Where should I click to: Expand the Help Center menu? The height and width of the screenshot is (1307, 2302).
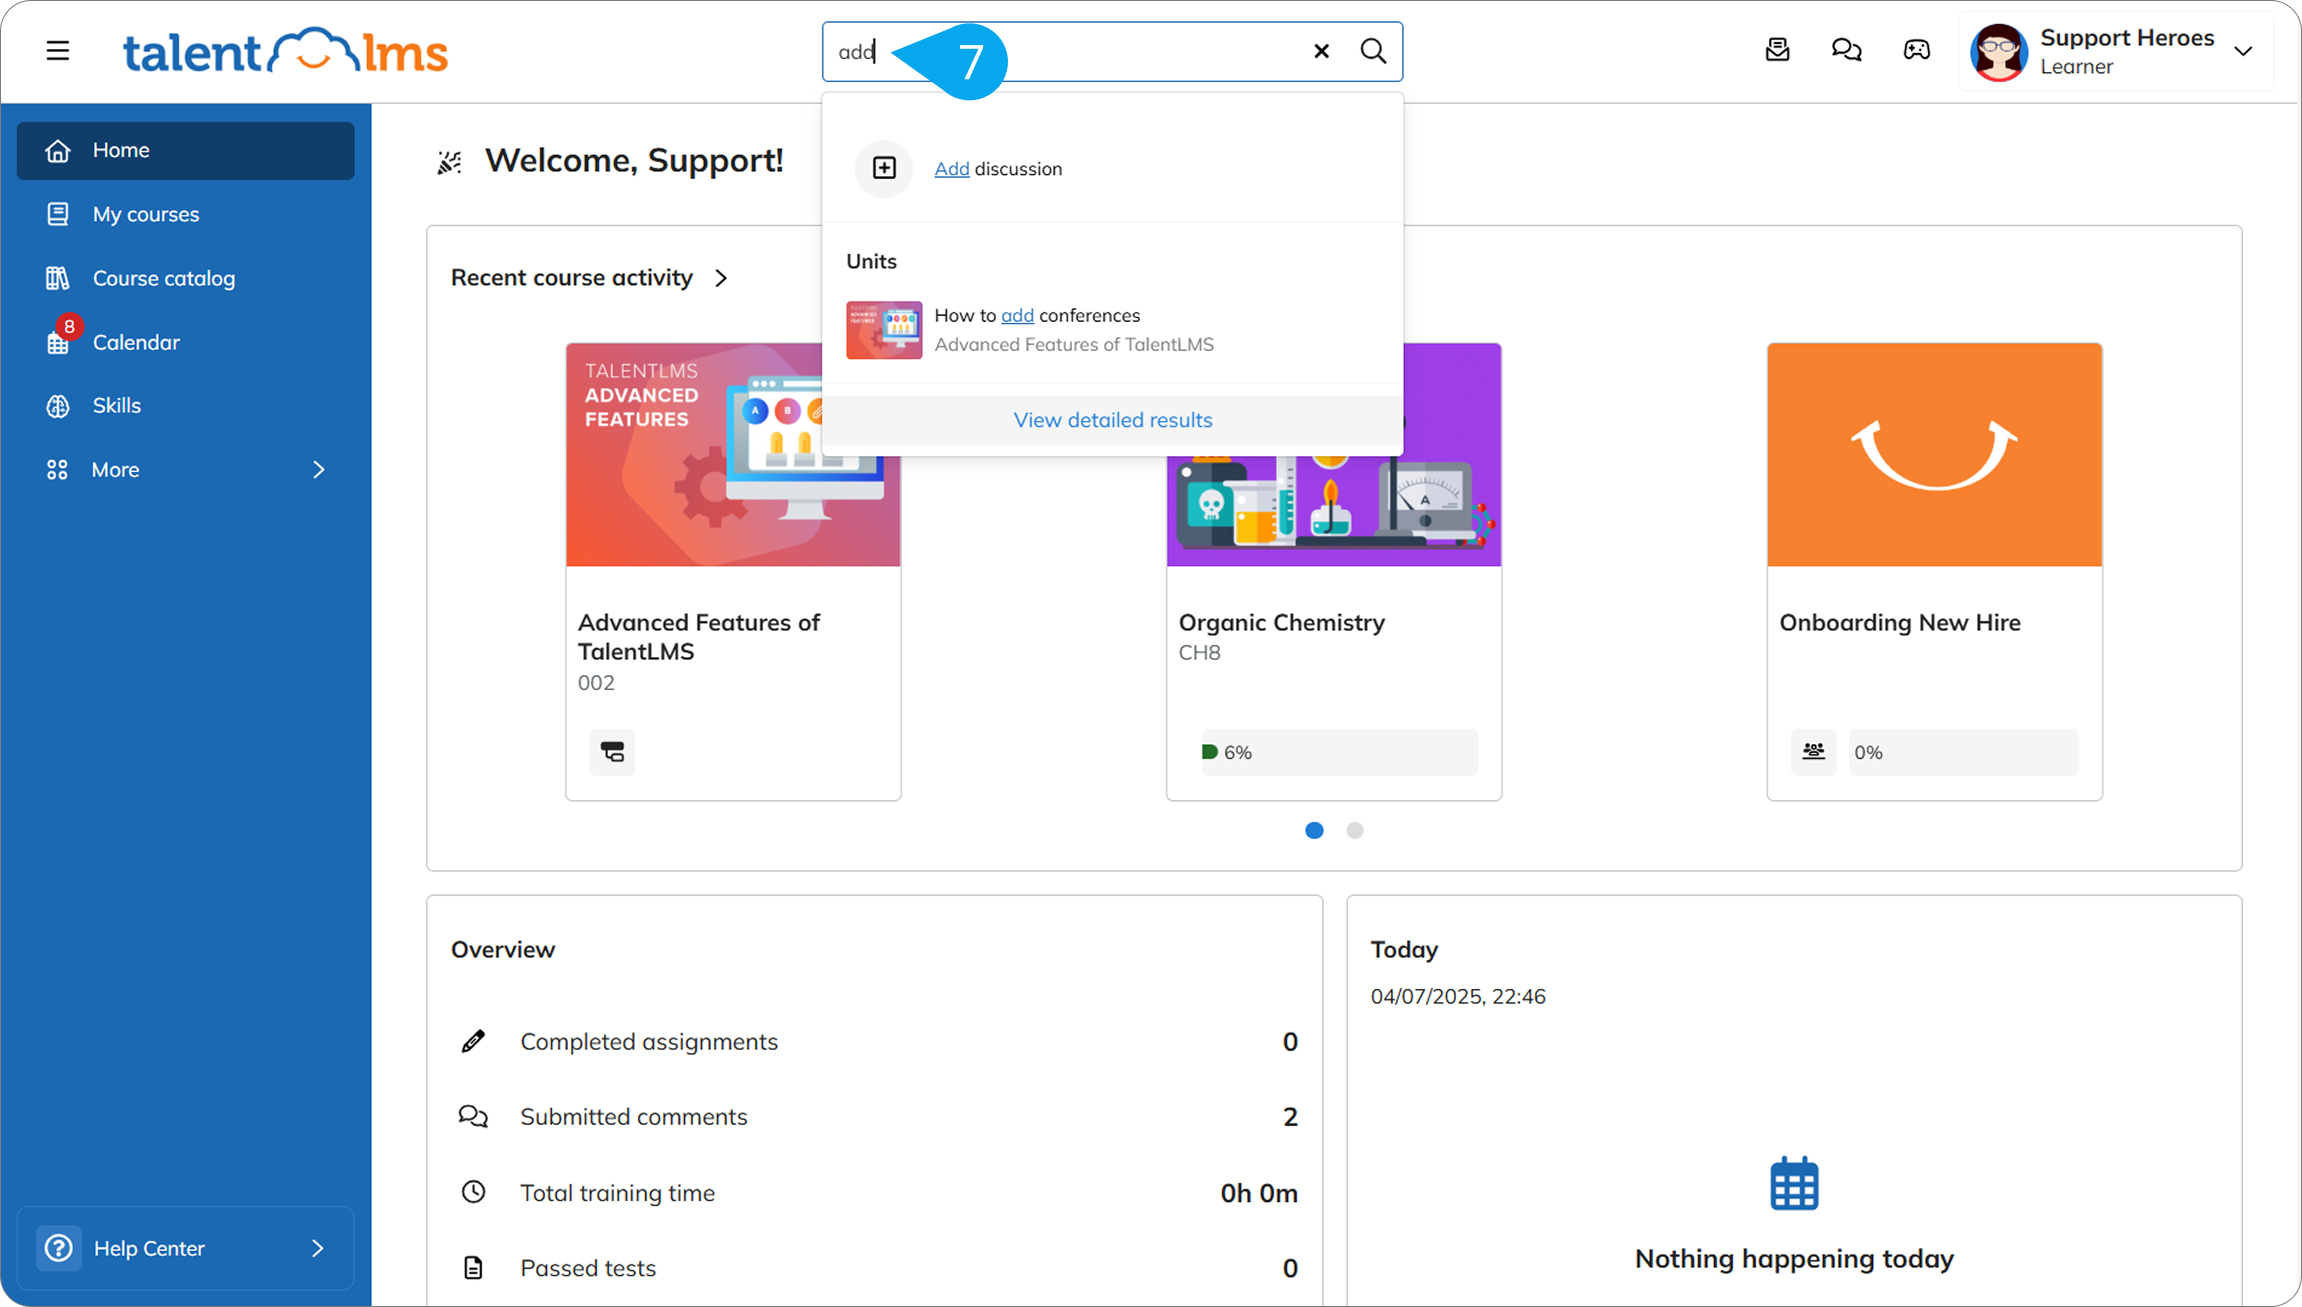pyautogui.click(x=186, y=1248)
